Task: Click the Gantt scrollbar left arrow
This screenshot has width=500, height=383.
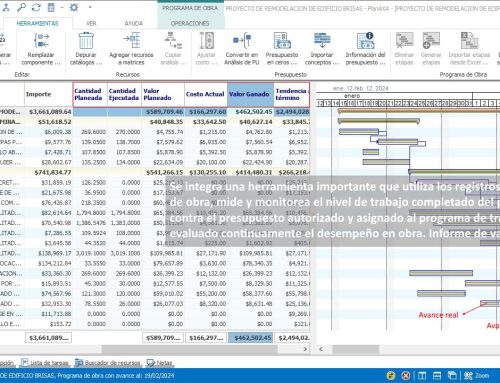Action: [321, 349]
